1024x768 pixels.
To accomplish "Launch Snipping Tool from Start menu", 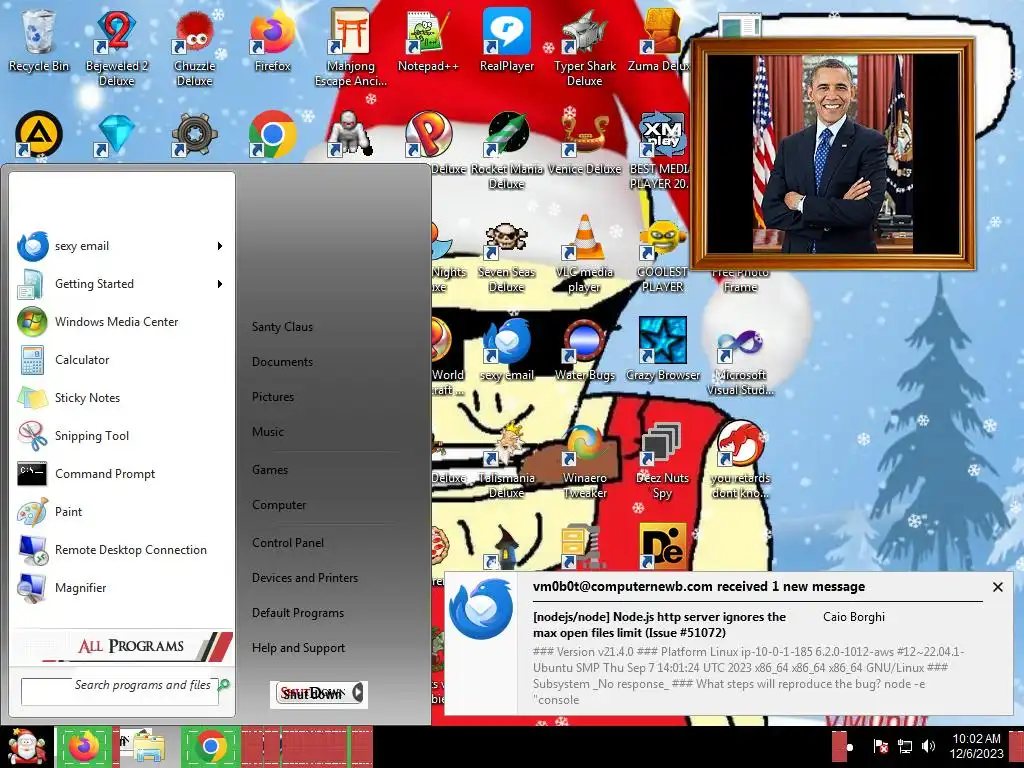I will click(122, 436).
